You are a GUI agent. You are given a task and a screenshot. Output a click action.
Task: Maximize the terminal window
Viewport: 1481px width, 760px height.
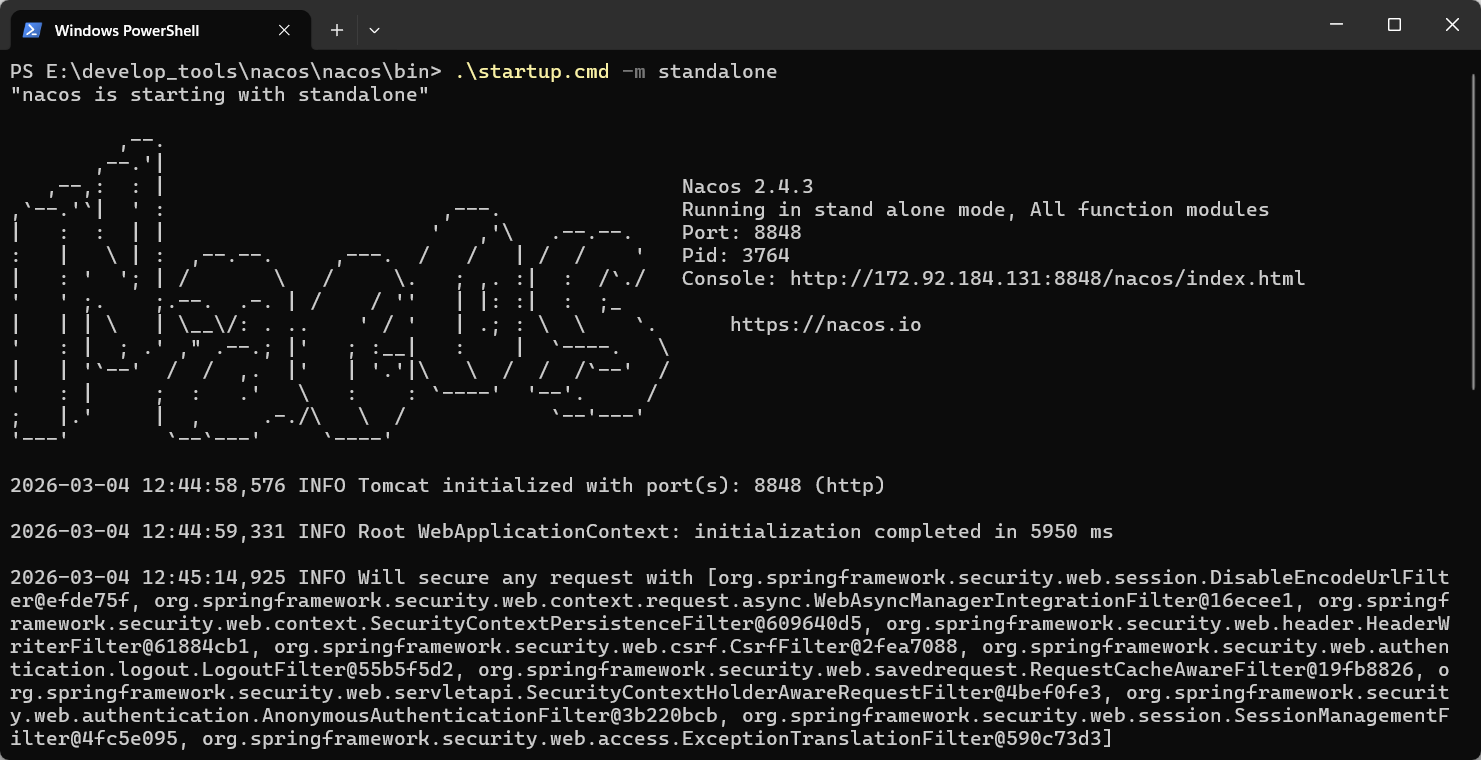coord(1394,25)
